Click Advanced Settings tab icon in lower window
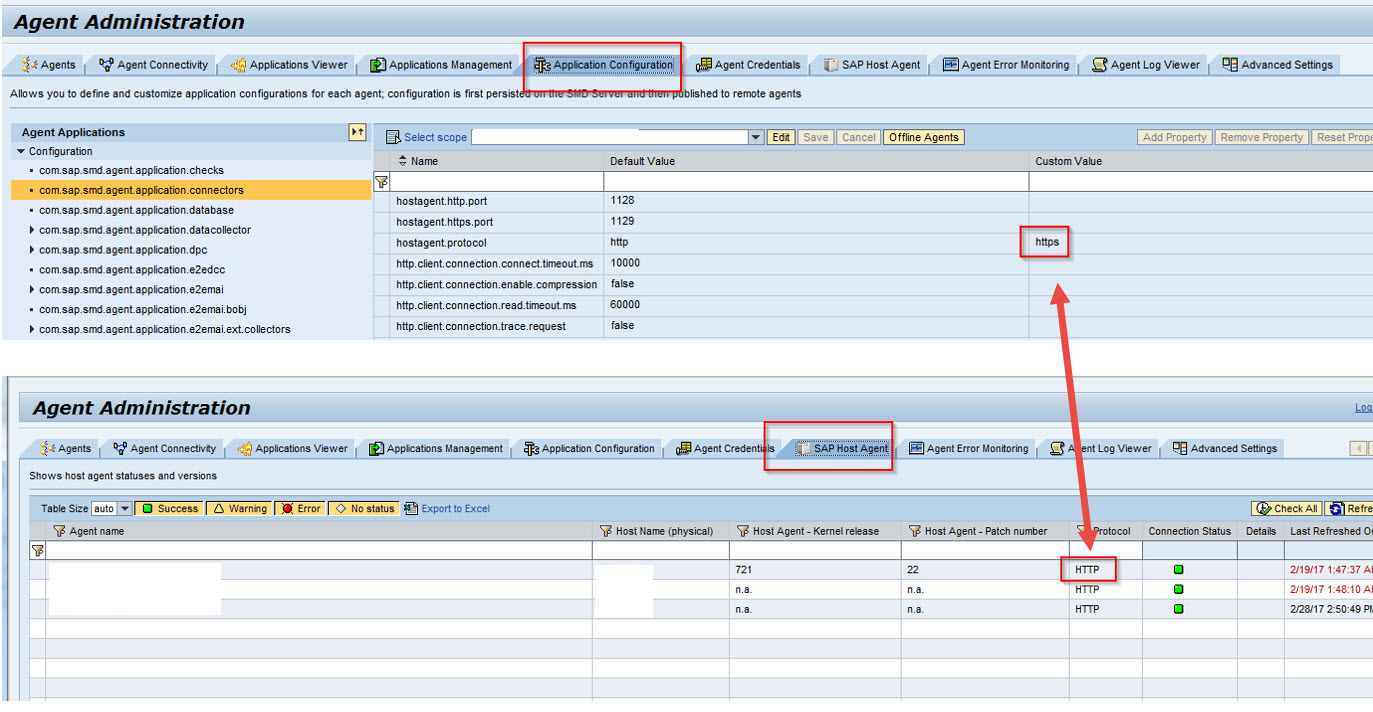 tap(1180, 449)
